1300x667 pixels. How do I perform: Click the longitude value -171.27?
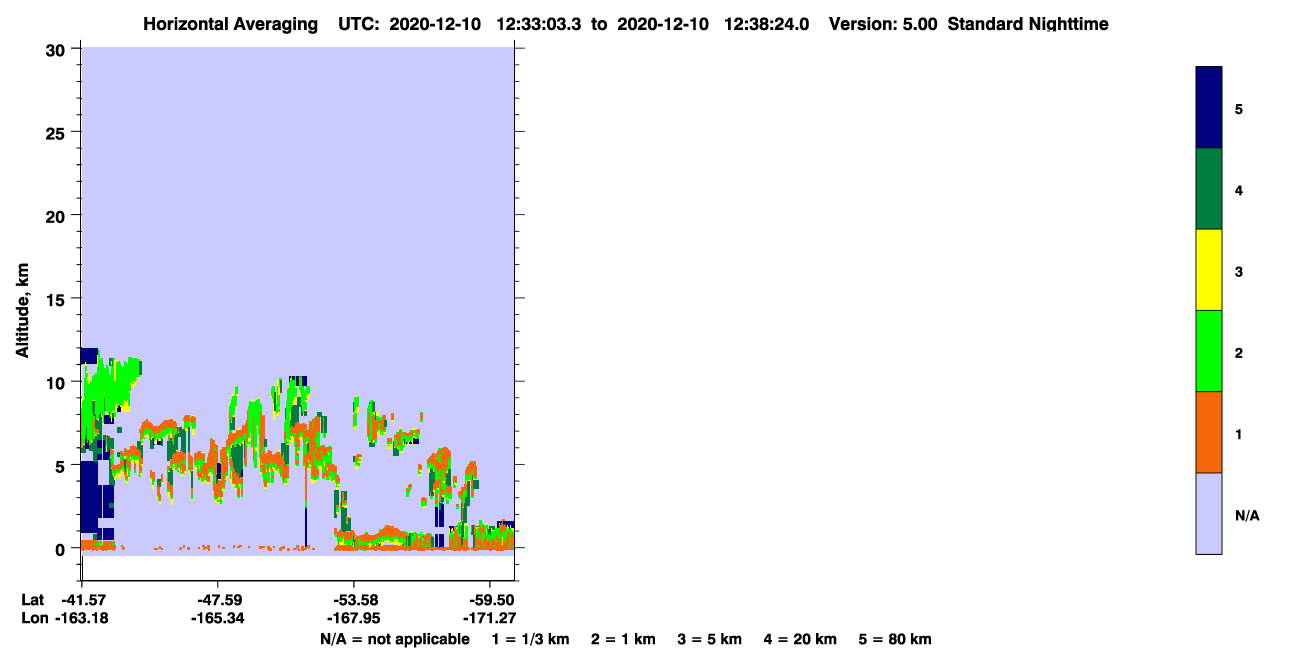click(489, 618)
